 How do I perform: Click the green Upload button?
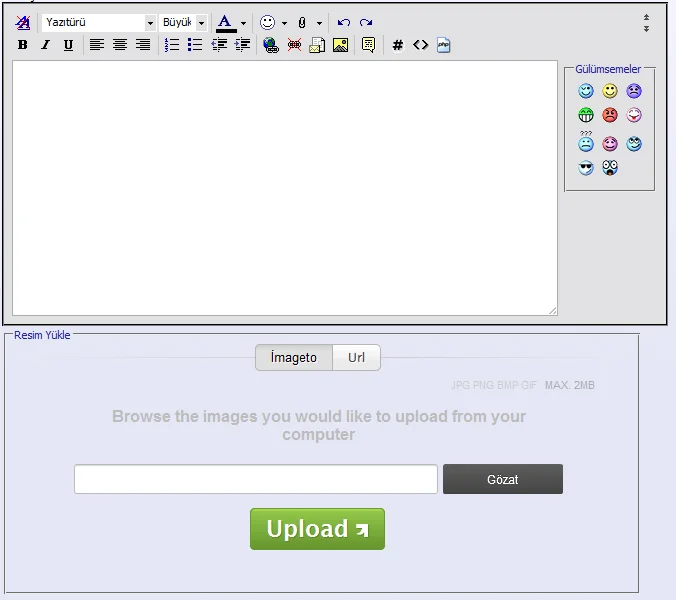317,529
